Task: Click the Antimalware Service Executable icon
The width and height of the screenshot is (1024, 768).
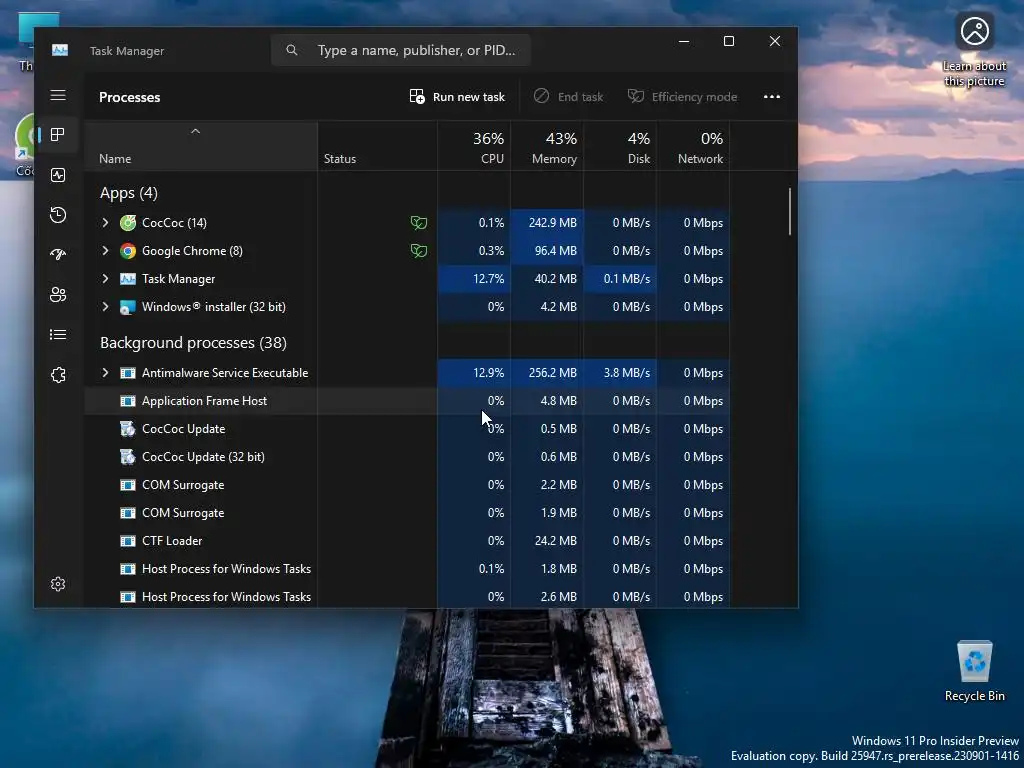Action: pyautogui.click(x=128, y=373)
